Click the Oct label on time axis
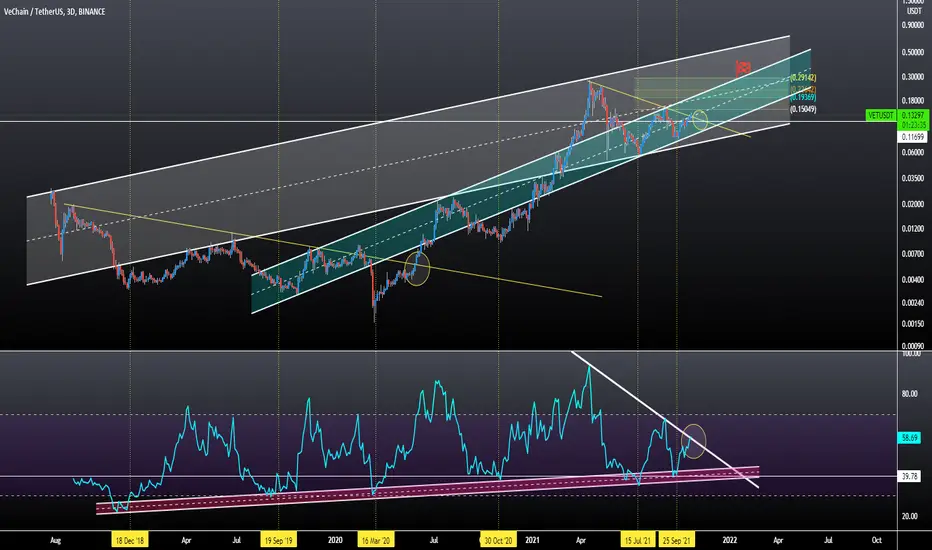Viewport: 932px width, 550px height. click(x=876, y=540)
